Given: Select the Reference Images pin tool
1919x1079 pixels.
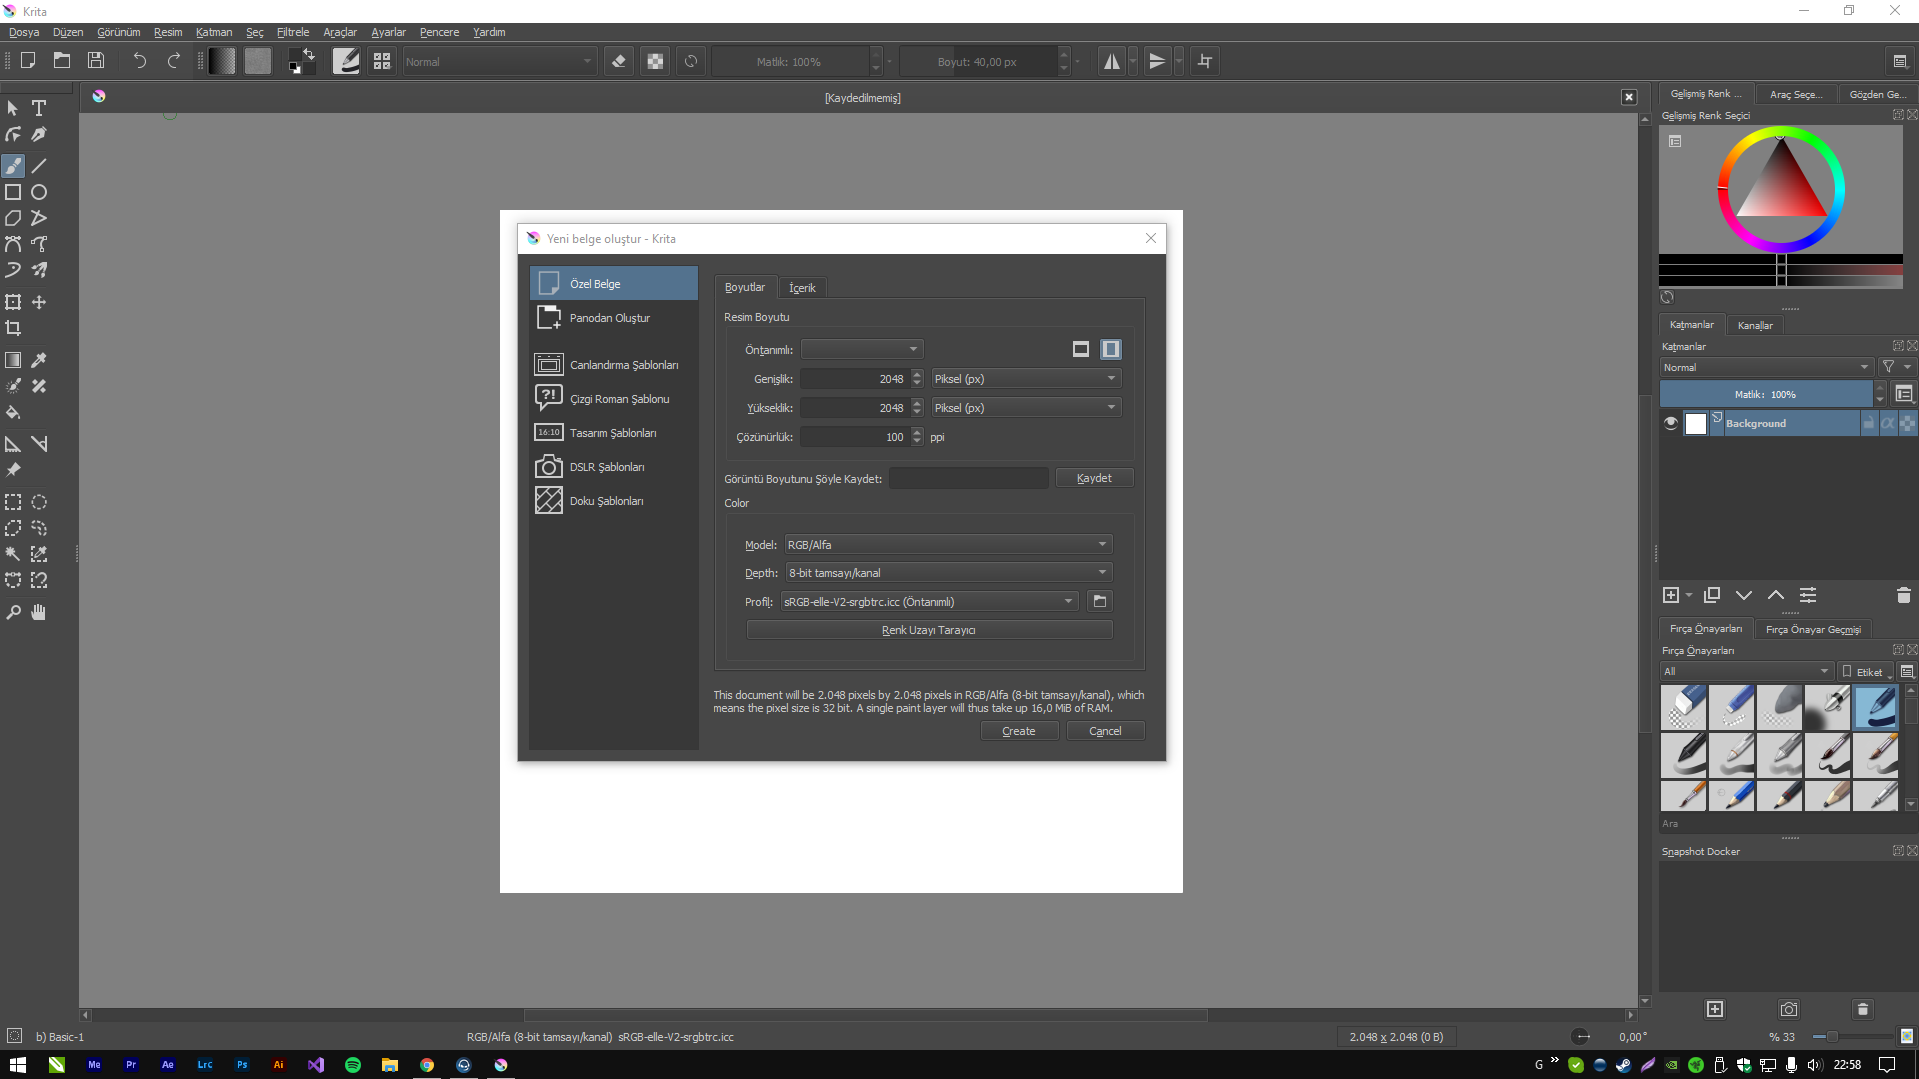Looking at the screenshot, I should pos(13,470).
